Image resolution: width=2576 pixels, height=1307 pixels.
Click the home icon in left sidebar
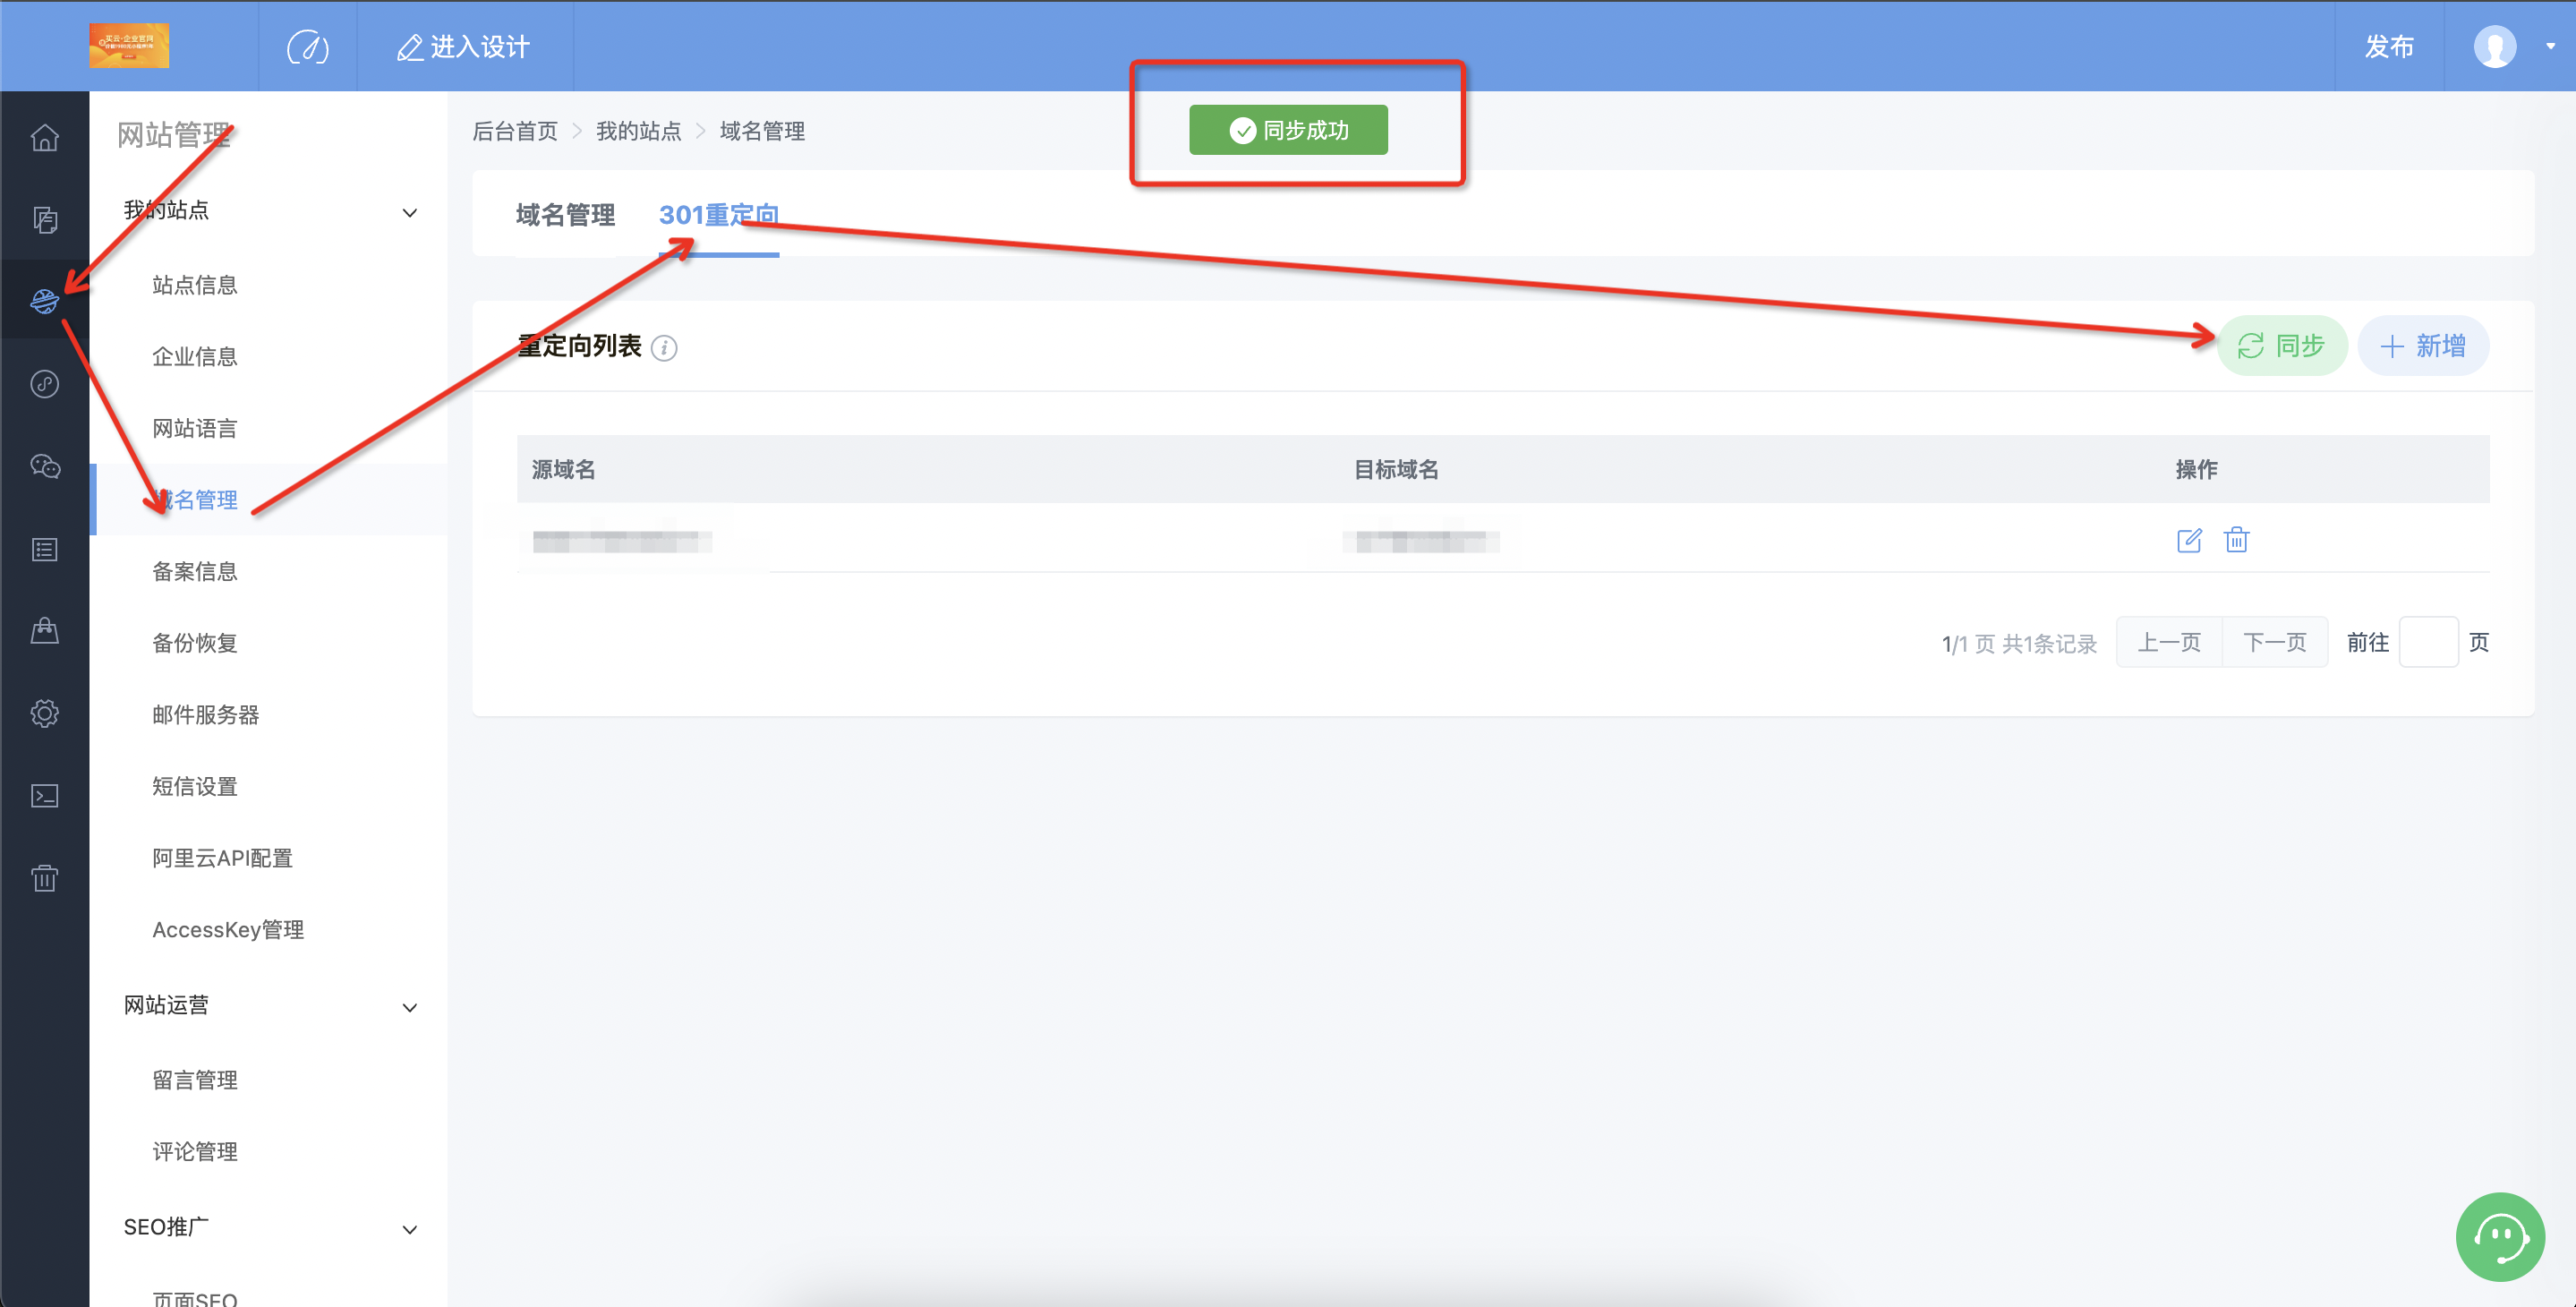point(44,138)
